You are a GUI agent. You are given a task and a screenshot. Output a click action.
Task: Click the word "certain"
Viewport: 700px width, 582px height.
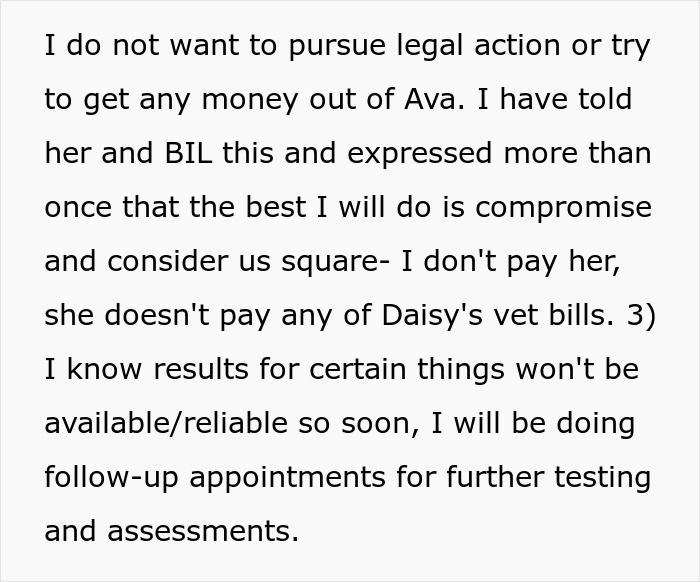pyautogui.click(x=358, y=369)
